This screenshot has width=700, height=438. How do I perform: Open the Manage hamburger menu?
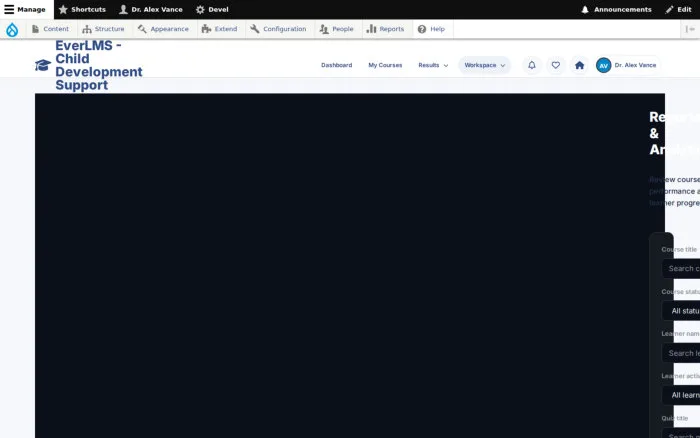click(25, 9)
